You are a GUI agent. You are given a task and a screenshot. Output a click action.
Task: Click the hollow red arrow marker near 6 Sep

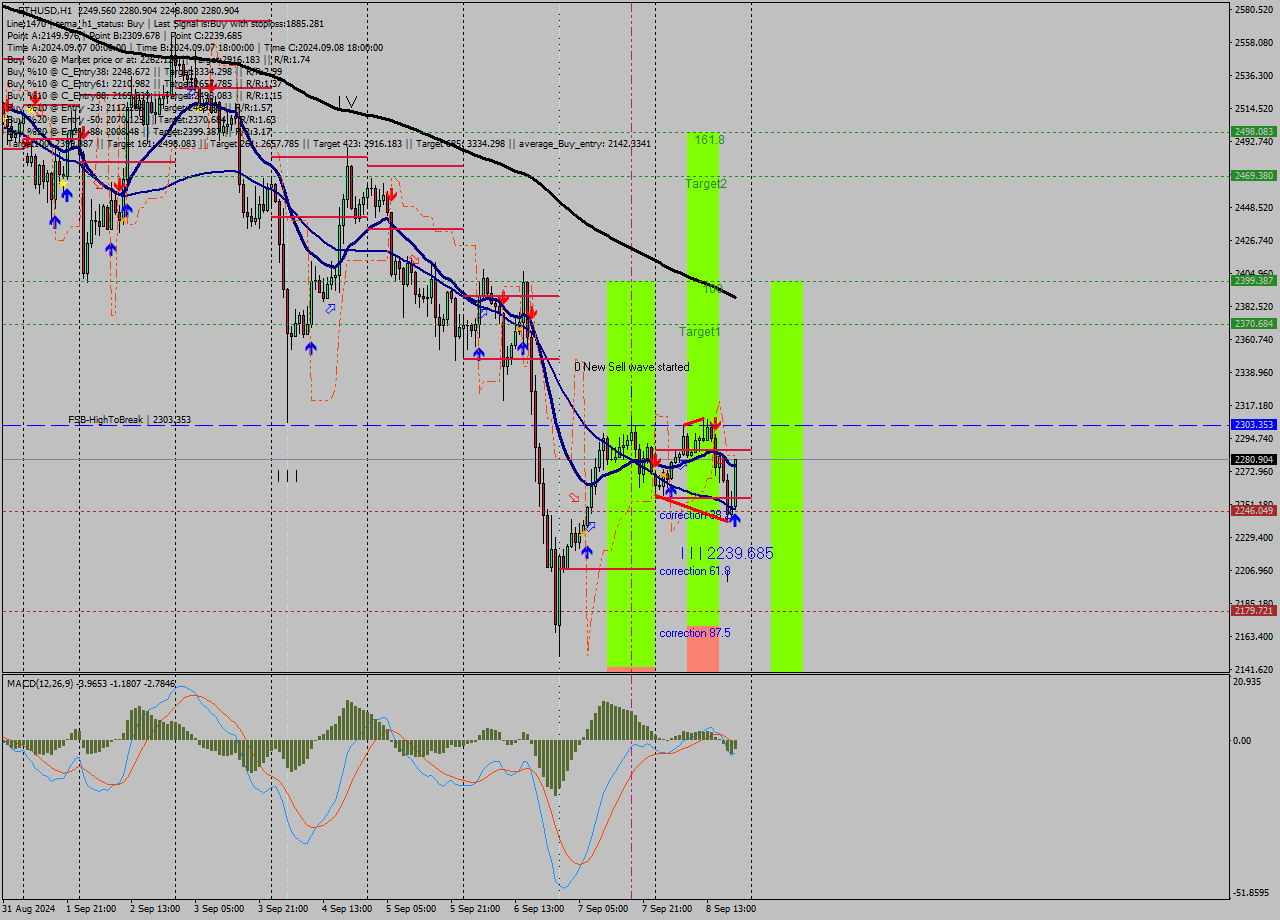(573, 497)
